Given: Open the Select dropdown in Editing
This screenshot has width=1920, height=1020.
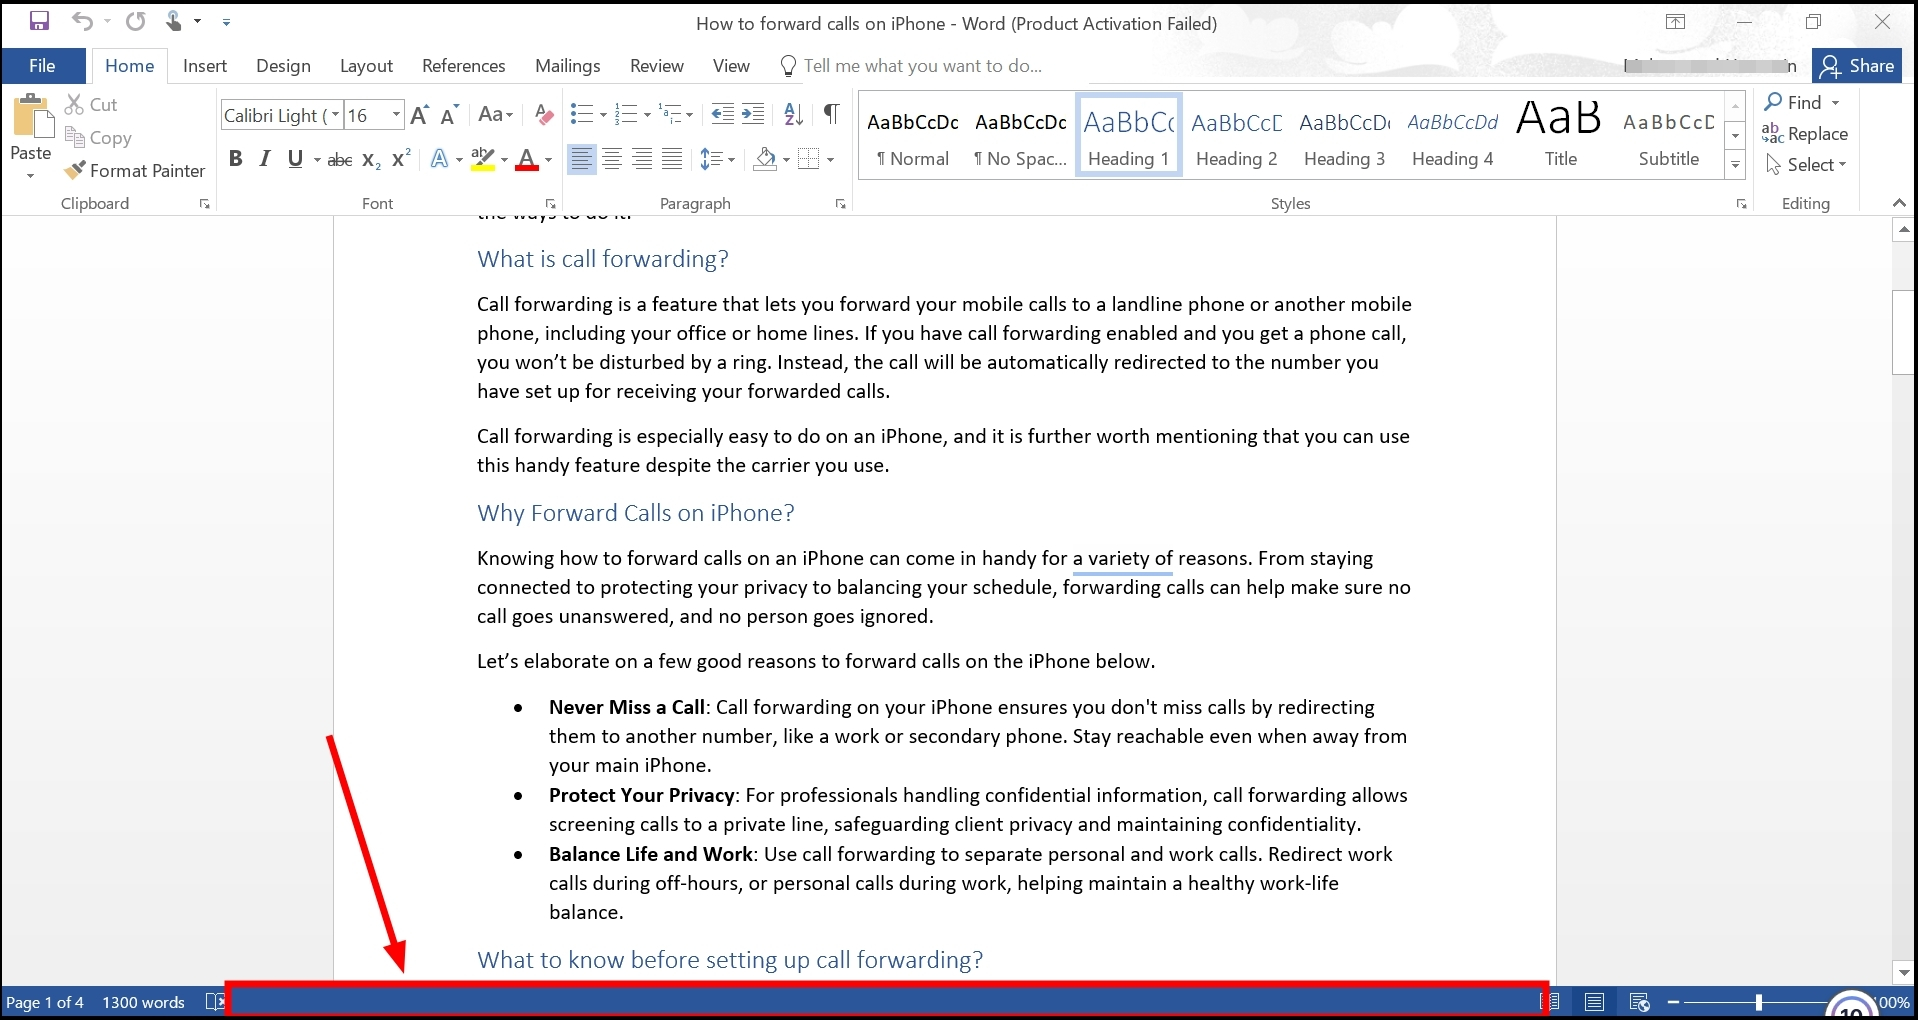Looking at the screenshot, I should coord(1806,165).
